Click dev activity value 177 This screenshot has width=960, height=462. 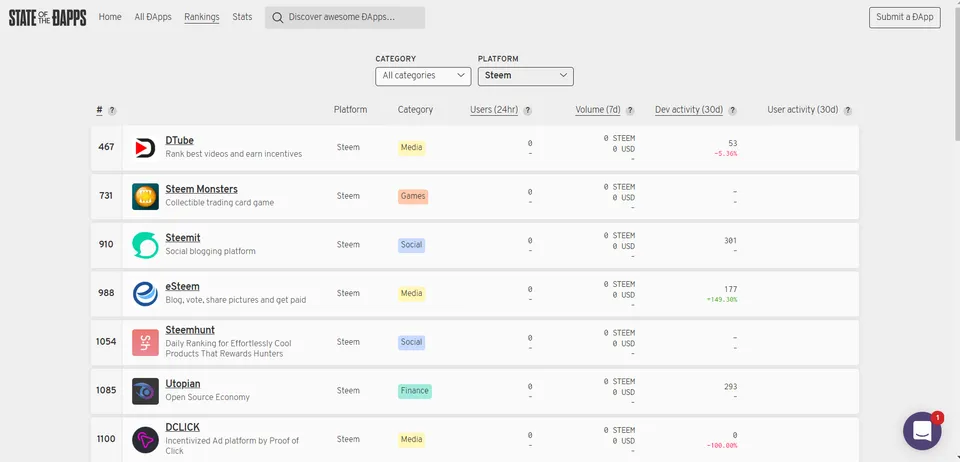[730, 289]
